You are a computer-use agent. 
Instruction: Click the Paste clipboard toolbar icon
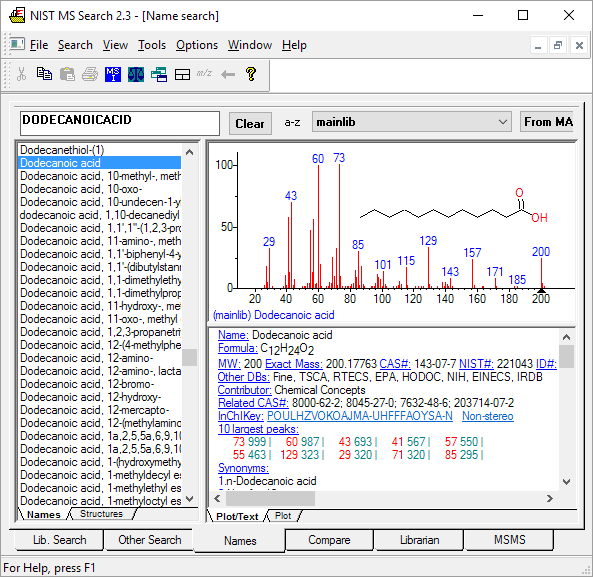(67, 74)
